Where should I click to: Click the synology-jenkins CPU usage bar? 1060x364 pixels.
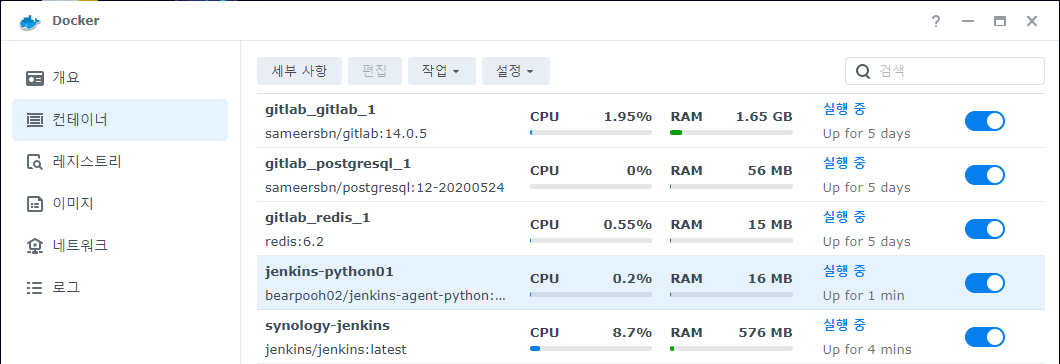(x=591, y=349)
